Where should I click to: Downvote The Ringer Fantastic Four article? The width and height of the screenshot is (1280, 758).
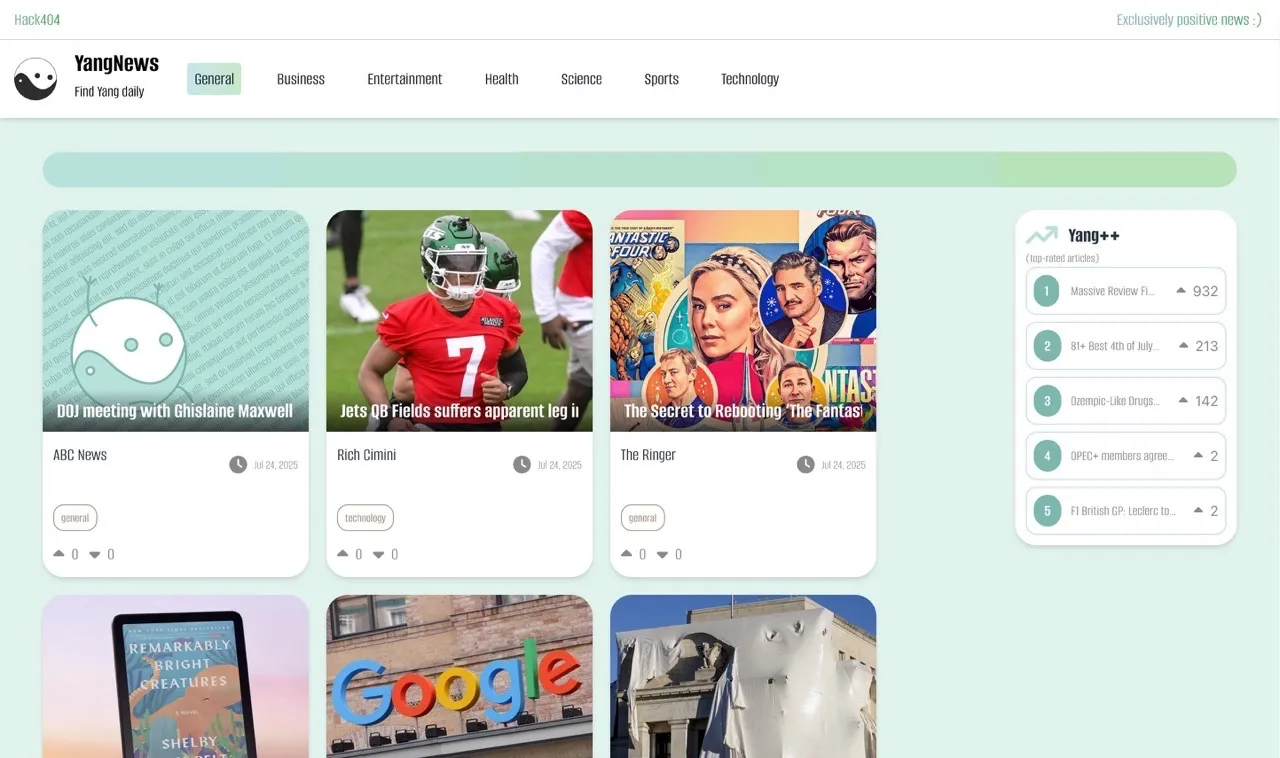662,554
